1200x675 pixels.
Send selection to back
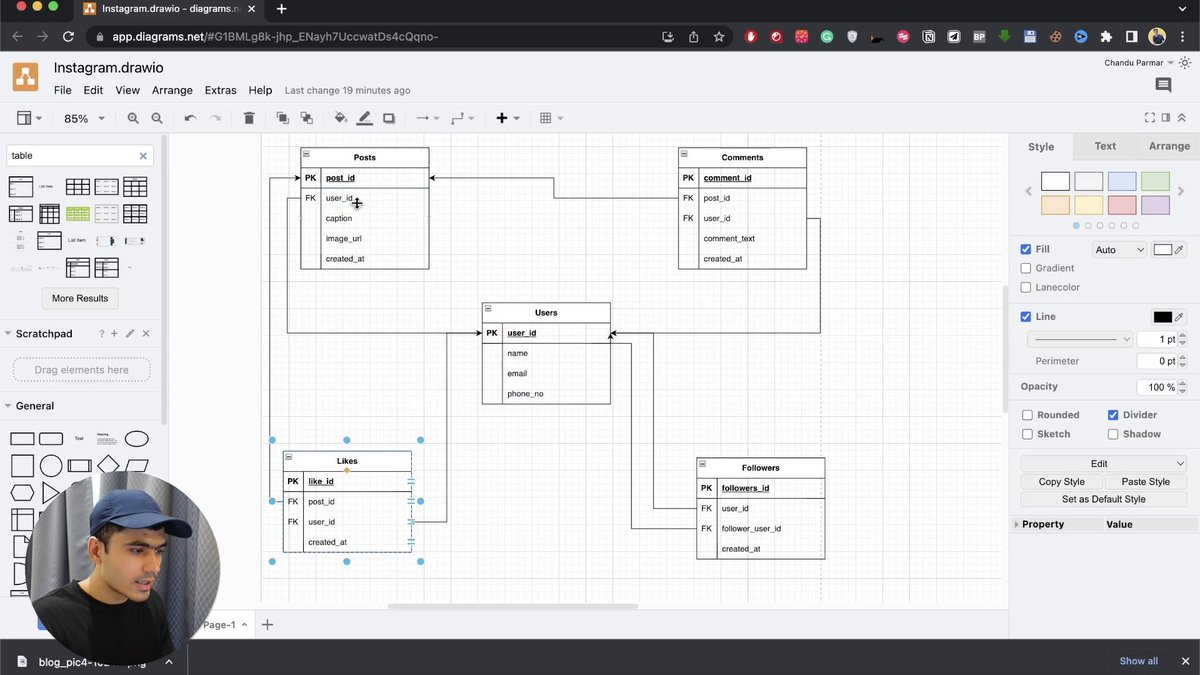[x=306, y=118]
